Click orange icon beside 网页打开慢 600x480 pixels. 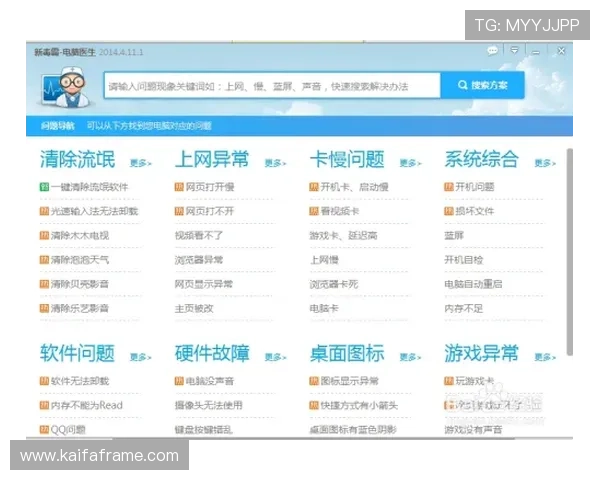tap(179, 187)
